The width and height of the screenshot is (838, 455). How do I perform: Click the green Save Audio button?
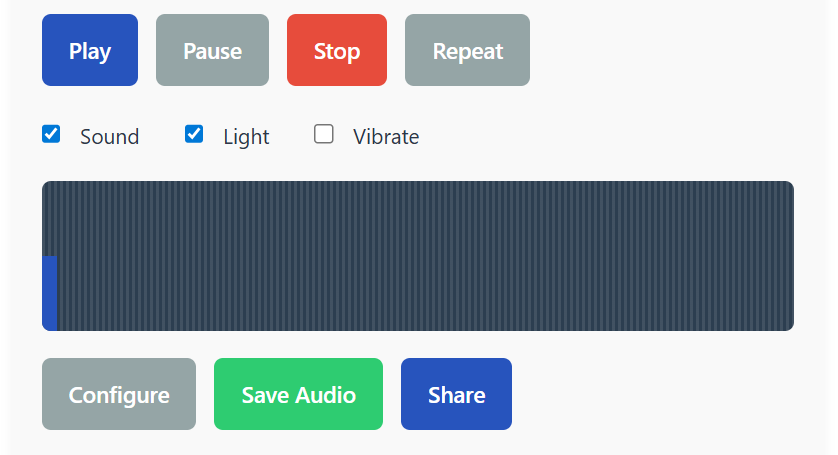pyautogui.click(x=298, y=394)
